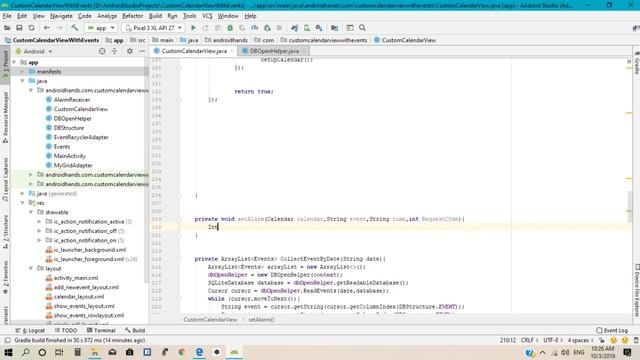640x360 pixels.
Task: Navigate forward with the right arrow icon
Action: pos(60,28)
